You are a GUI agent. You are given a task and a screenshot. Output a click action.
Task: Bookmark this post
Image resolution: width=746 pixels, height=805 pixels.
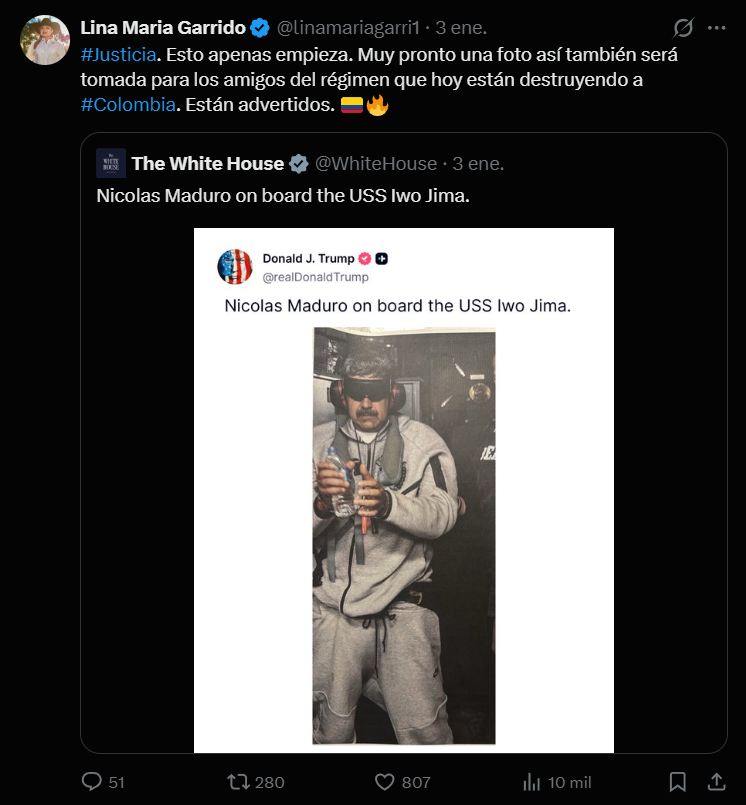(x=677, y=781)
